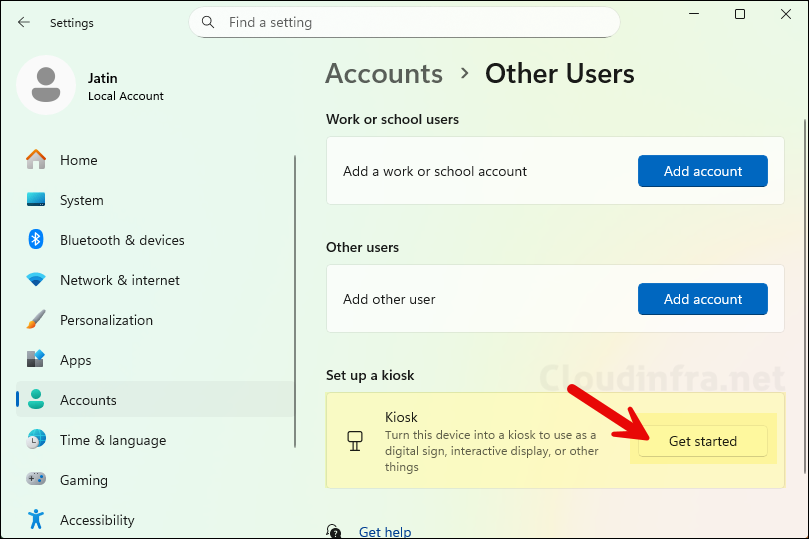Click the Bluetooth & devices icon
Viewport: 809px width, 539px height.
pyautogui.click(x=36, y=240)
